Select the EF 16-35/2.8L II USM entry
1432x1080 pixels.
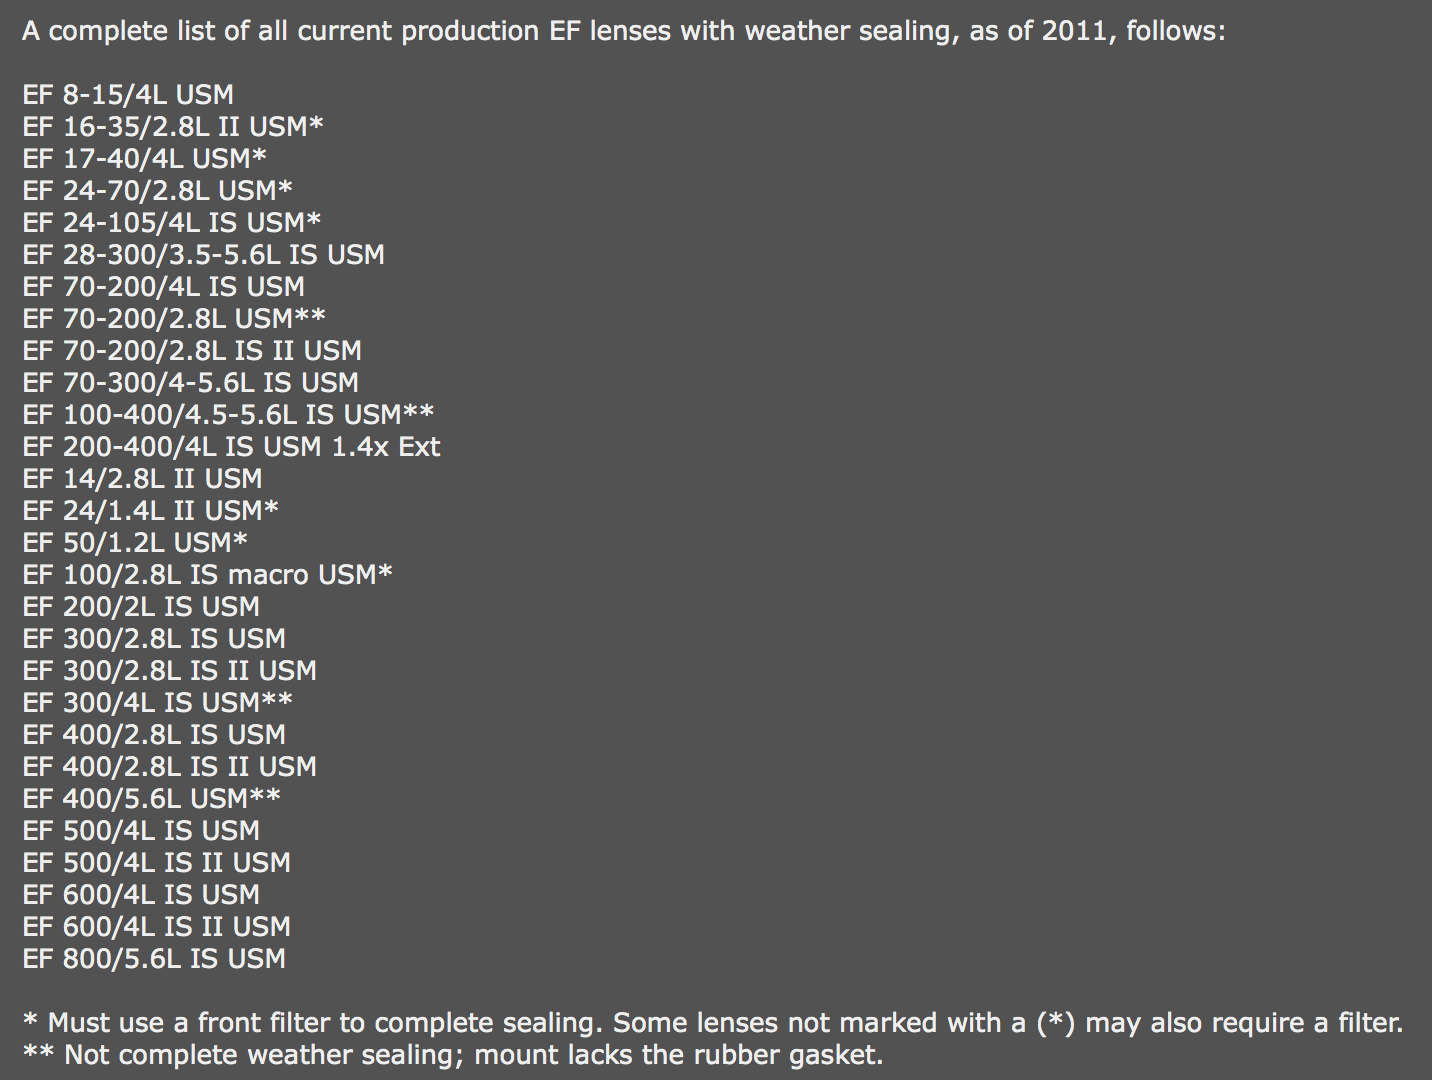point(173,127)
